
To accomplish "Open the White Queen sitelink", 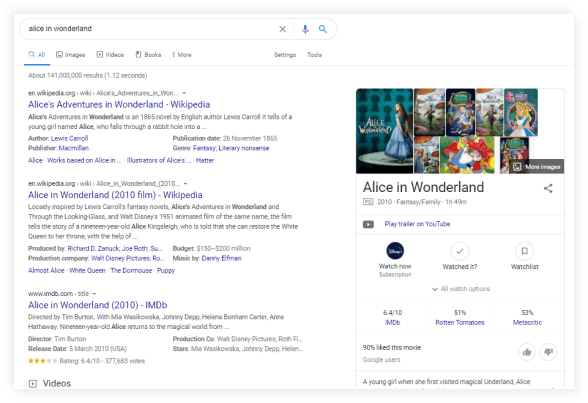I will 87,271.
